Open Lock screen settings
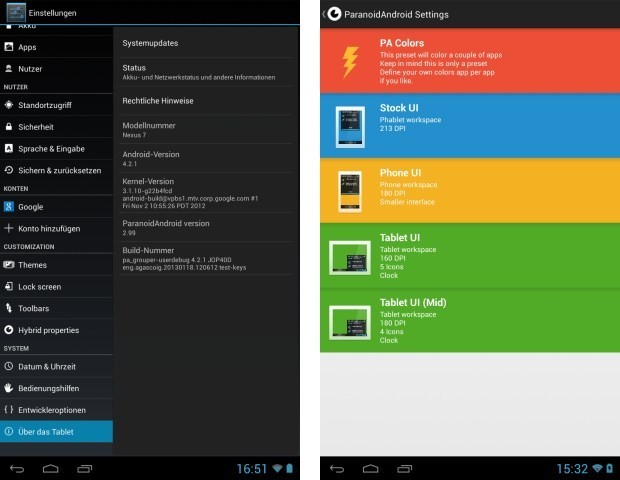The height and width of the screenshot is (480, 620). click(40, 286)
